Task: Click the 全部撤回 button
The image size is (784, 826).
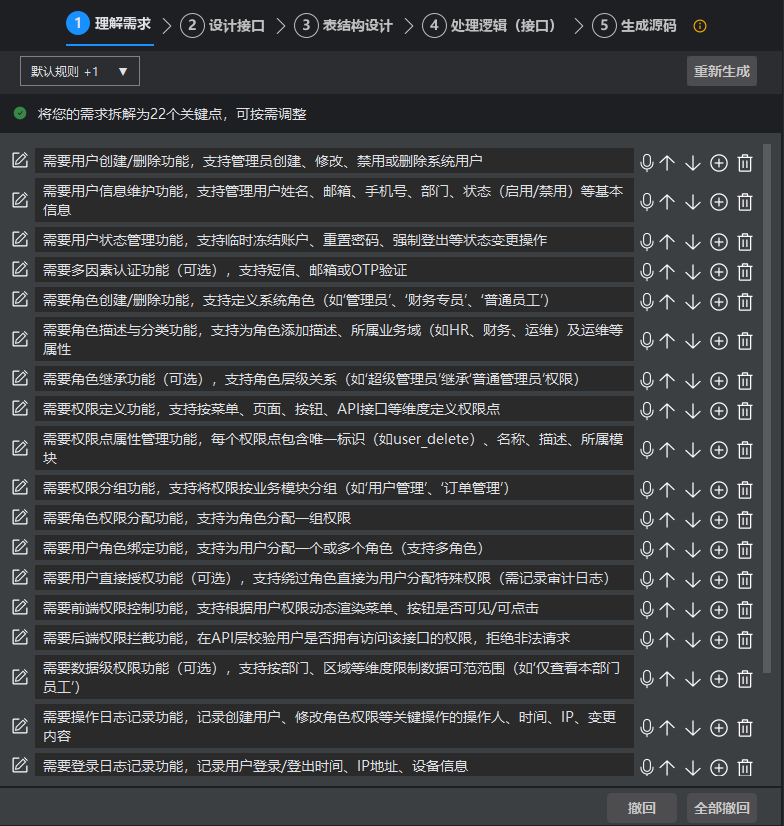Action: click(722, 808)
